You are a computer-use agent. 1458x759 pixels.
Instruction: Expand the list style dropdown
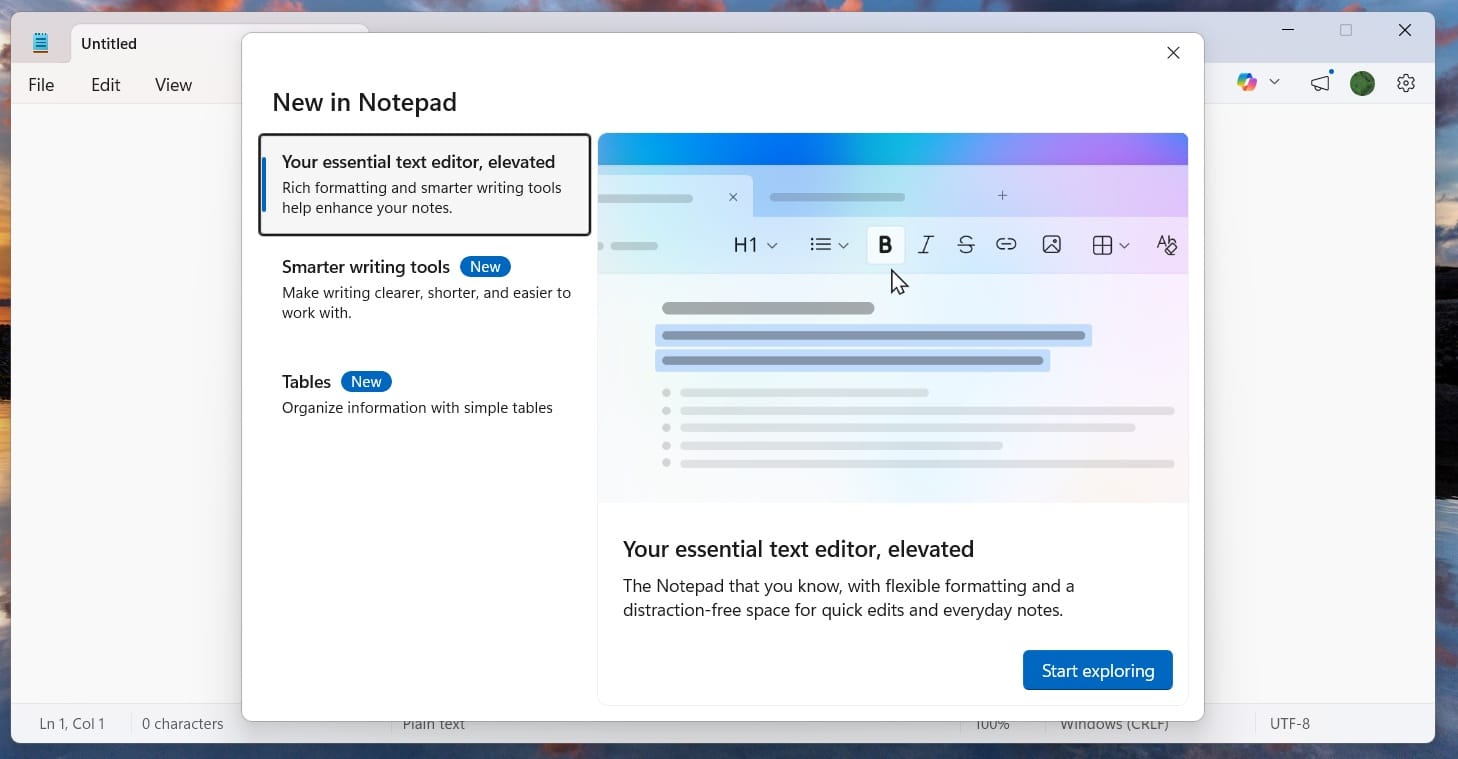coord(828,244)
